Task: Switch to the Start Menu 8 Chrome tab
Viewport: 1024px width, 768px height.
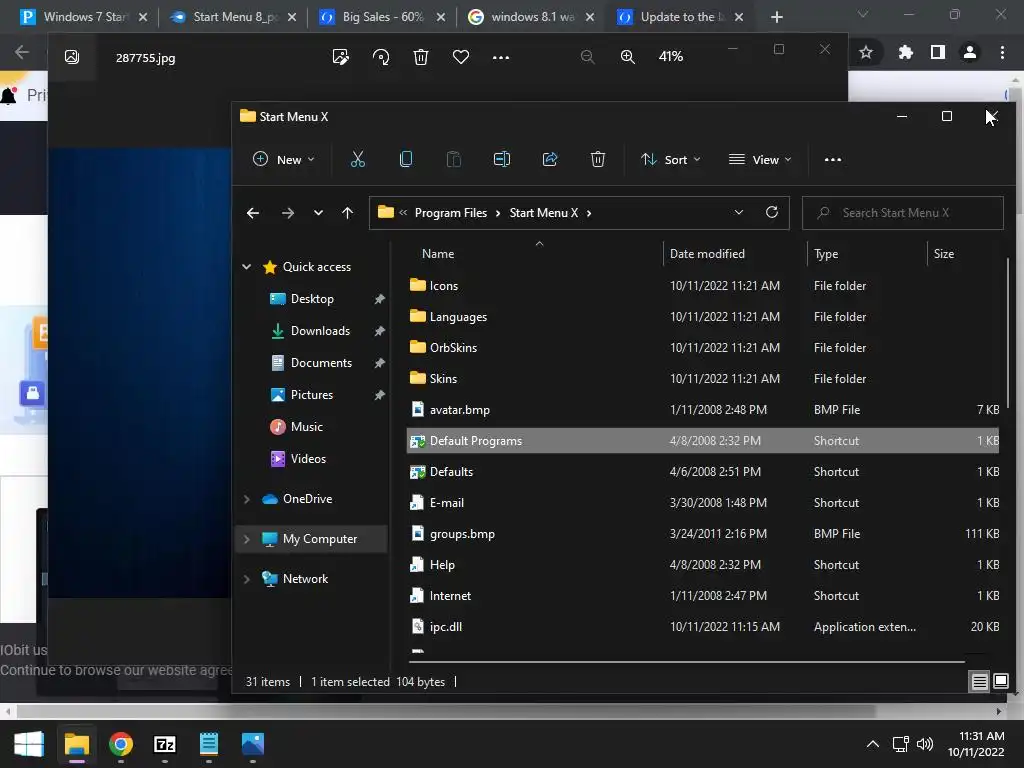Action: [x=232, y=17]
